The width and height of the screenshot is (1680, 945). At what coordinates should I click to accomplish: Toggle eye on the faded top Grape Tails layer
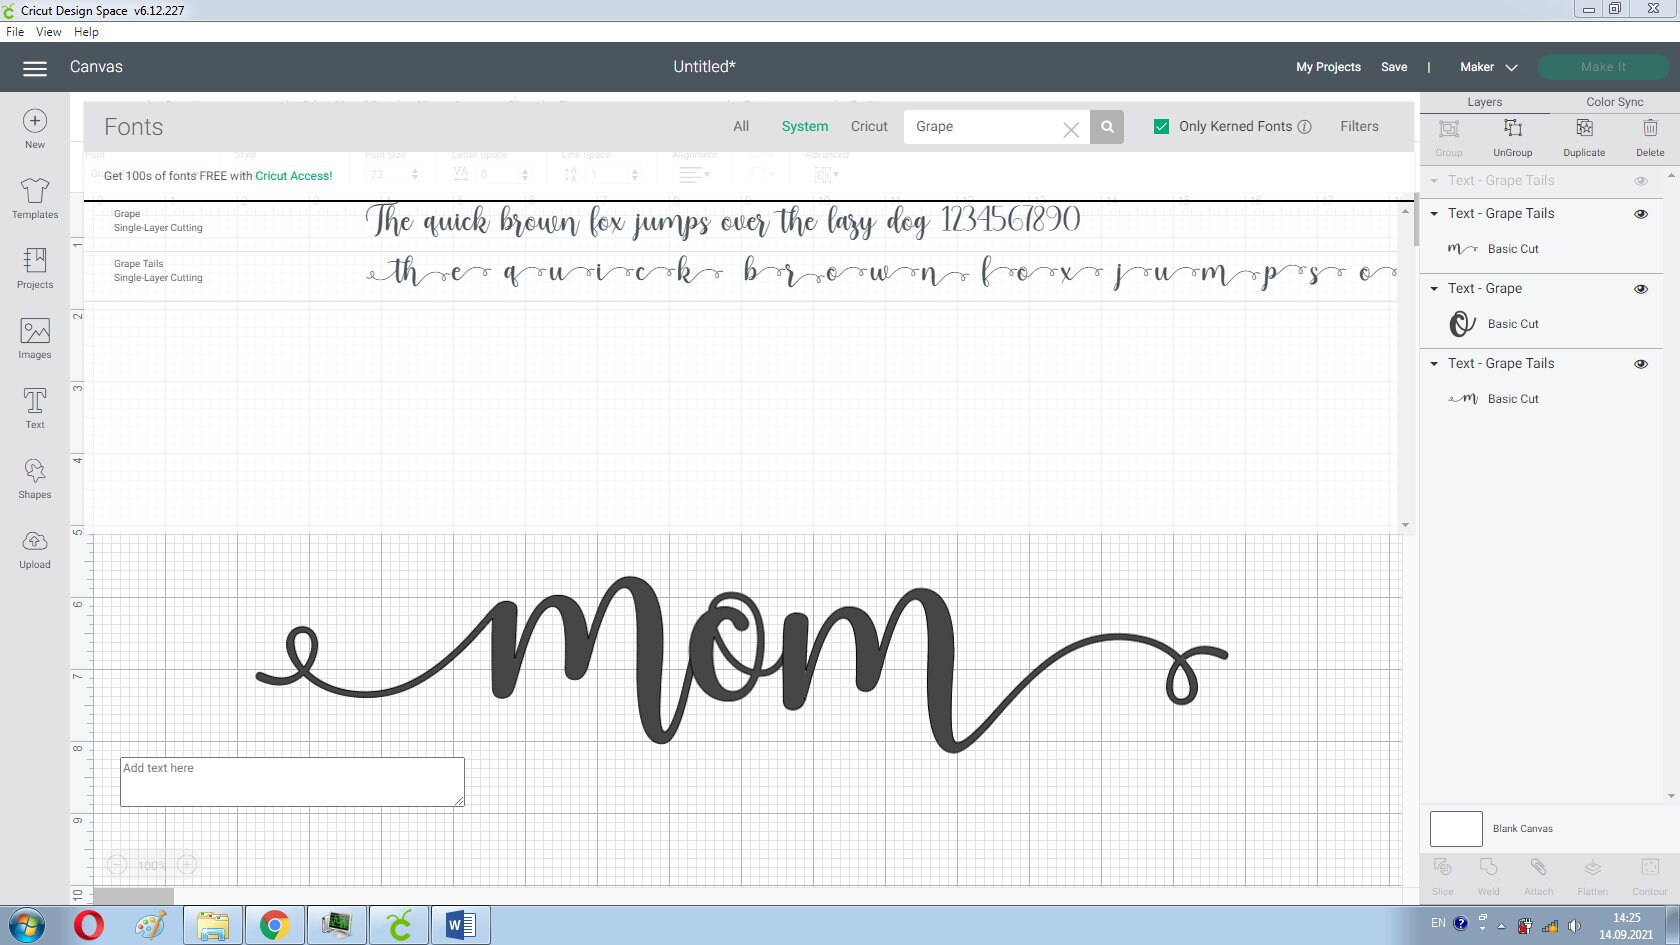(1641, 181)
